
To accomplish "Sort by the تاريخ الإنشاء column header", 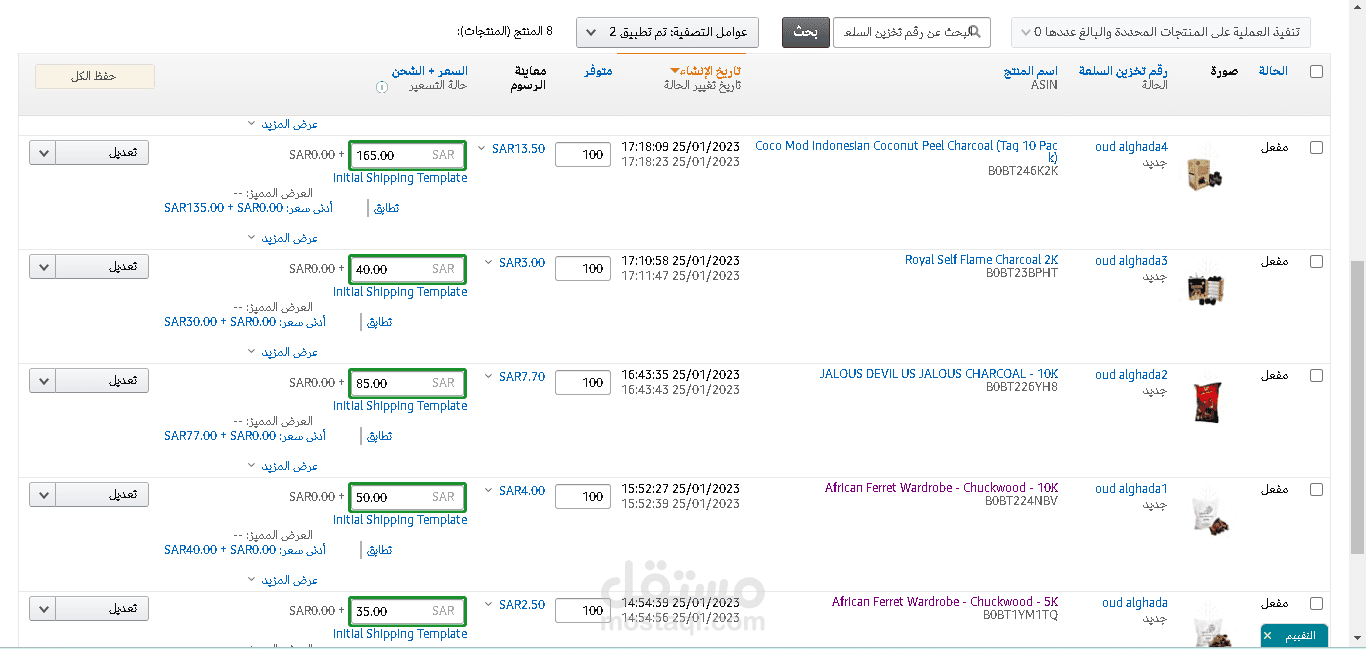I will tap(709, 71).
